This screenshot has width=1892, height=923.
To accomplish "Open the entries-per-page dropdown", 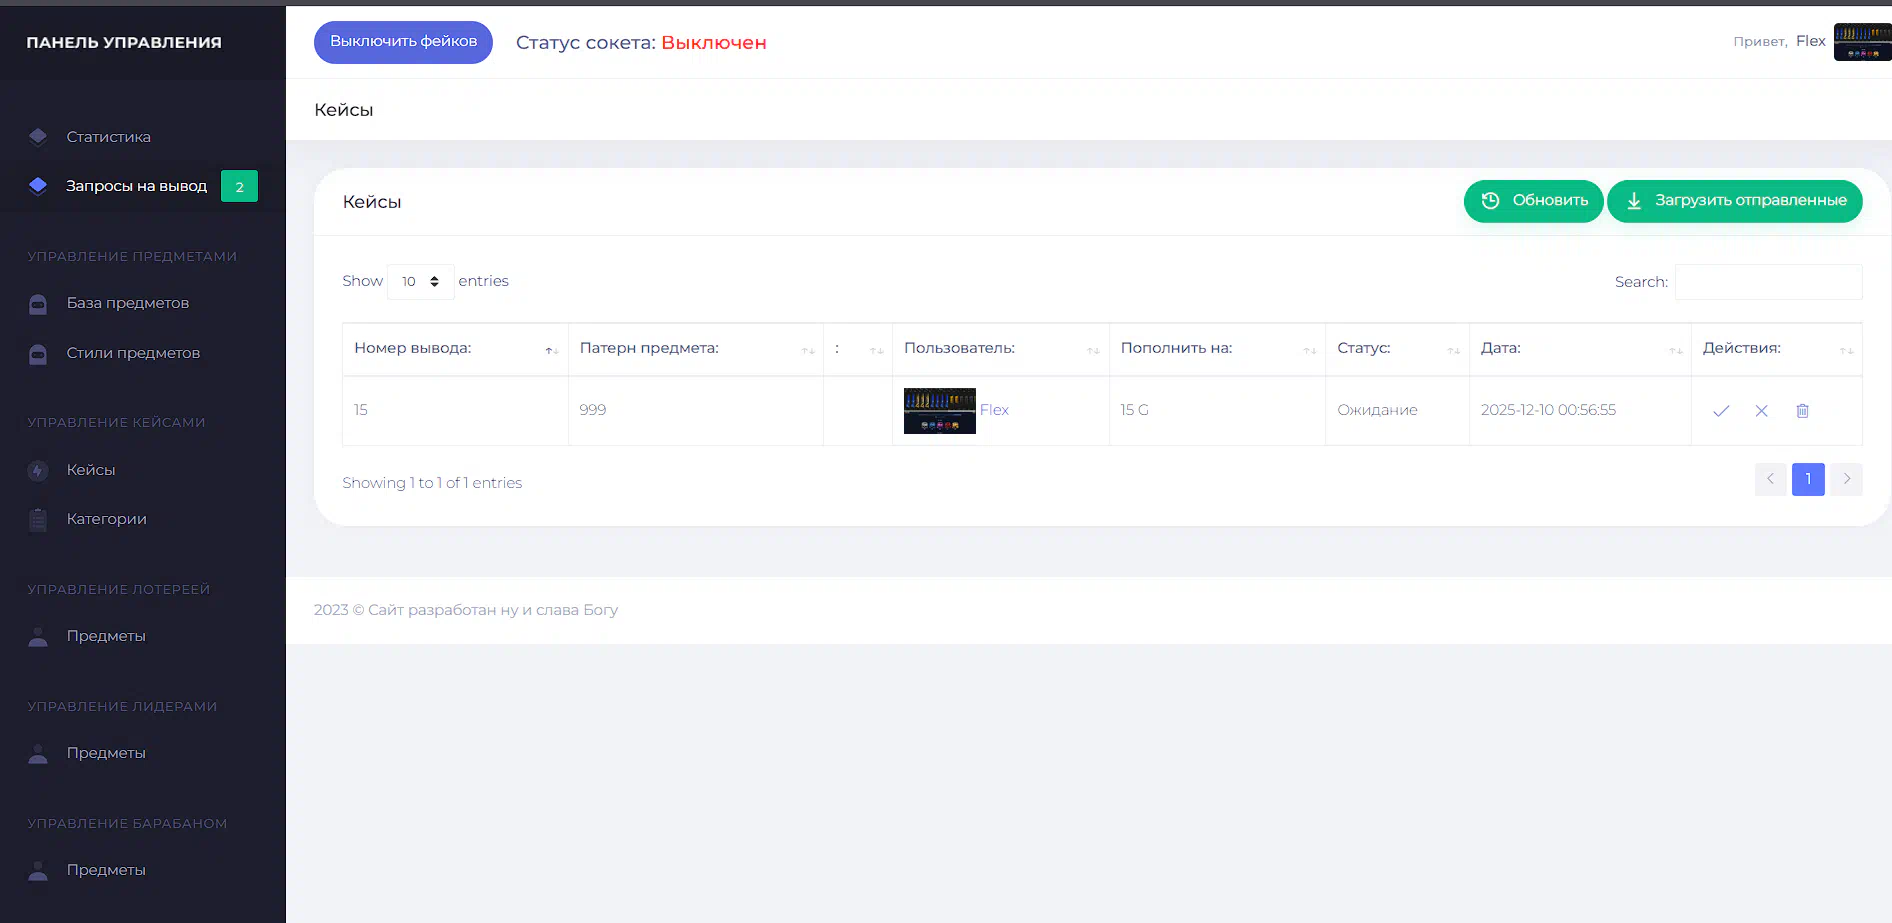I will (420, 282).
